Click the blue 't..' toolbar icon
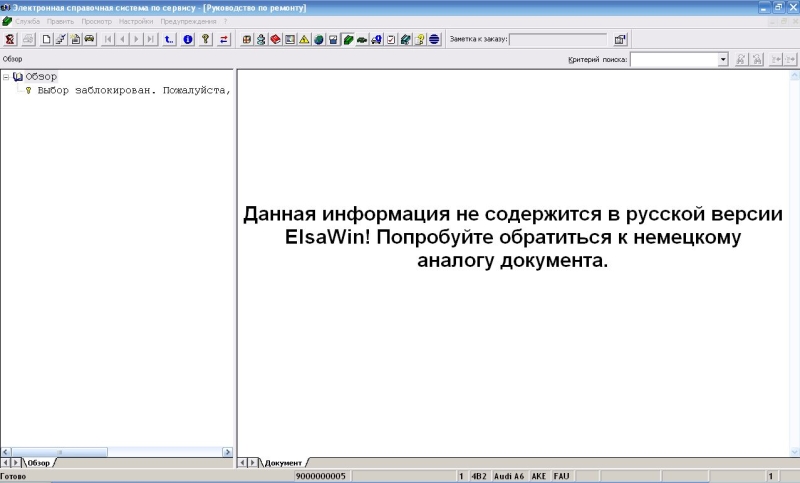 (170, 39)
